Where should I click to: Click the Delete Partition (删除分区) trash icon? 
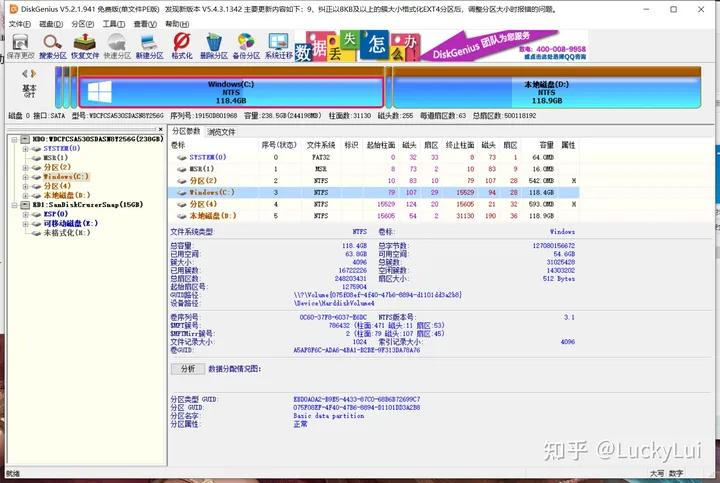click(213, 43)
